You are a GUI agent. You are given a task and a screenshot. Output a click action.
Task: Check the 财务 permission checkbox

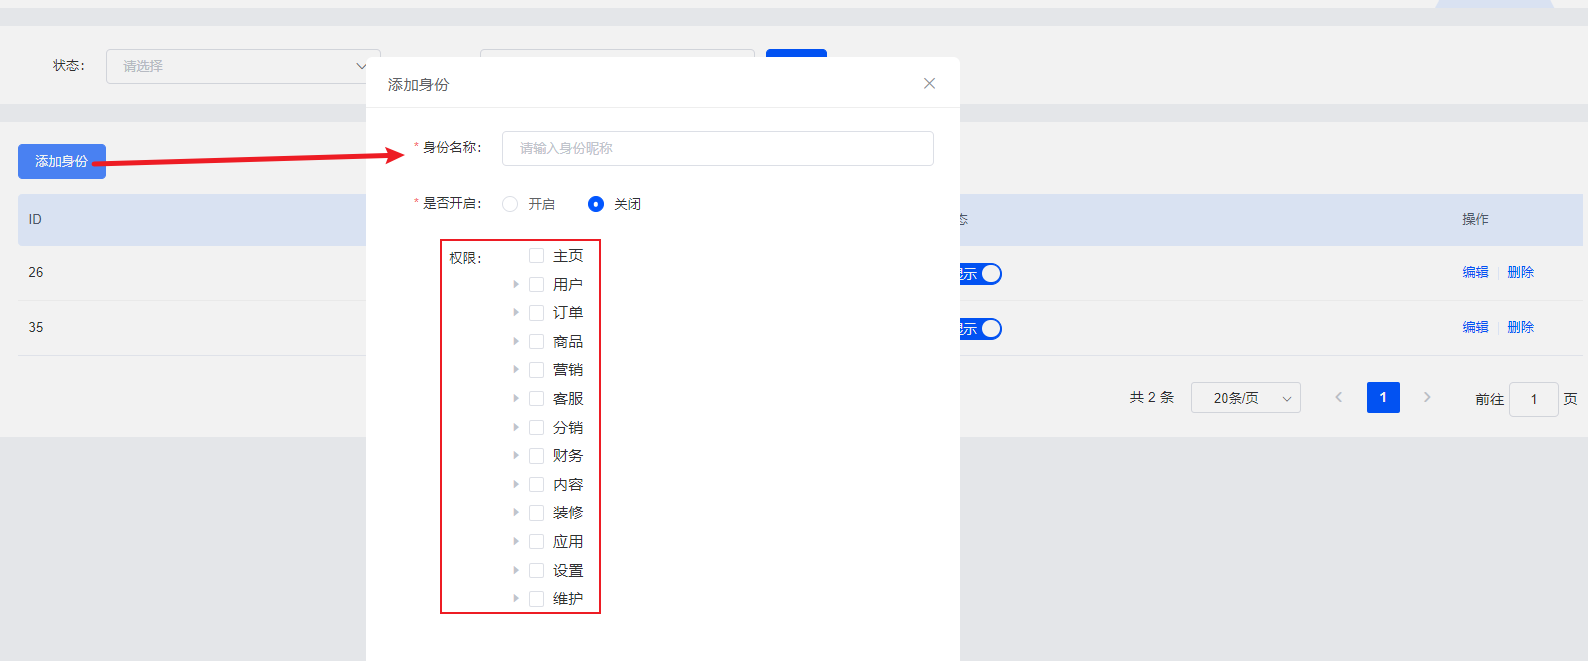[537, 456]
